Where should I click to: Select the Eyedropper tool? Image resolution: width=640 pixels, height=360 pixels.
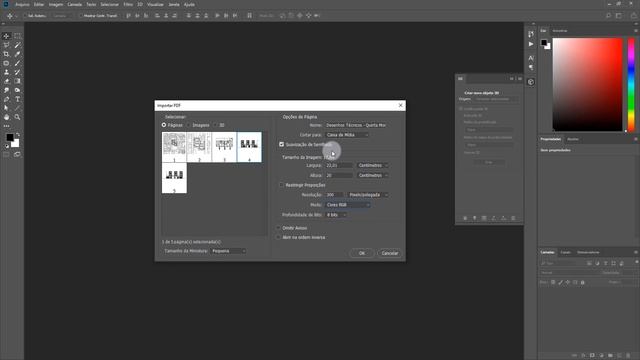pyautogui.click(x=18, y=54)
